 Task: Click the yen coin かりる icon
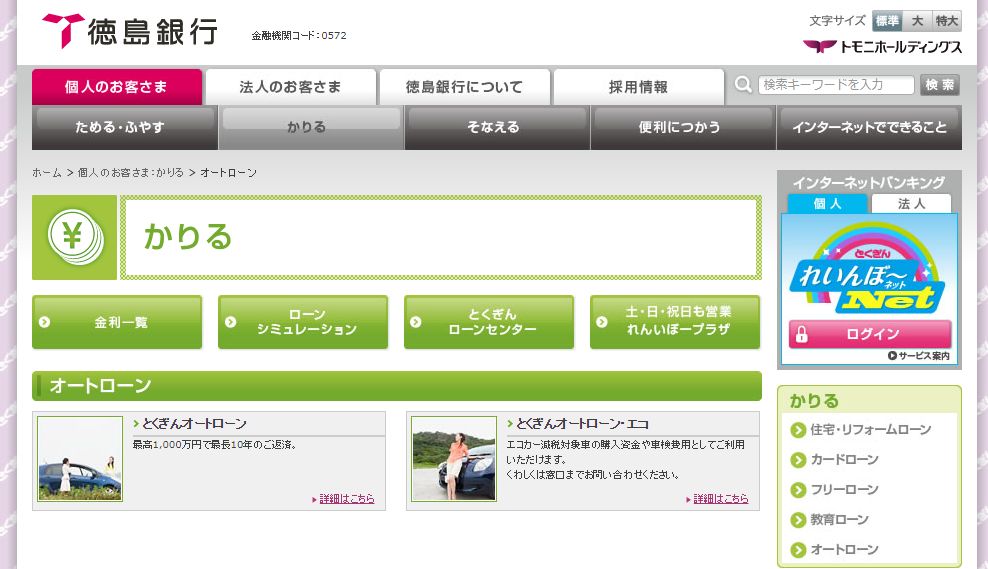pyautogui.click(x=74, y=237)
